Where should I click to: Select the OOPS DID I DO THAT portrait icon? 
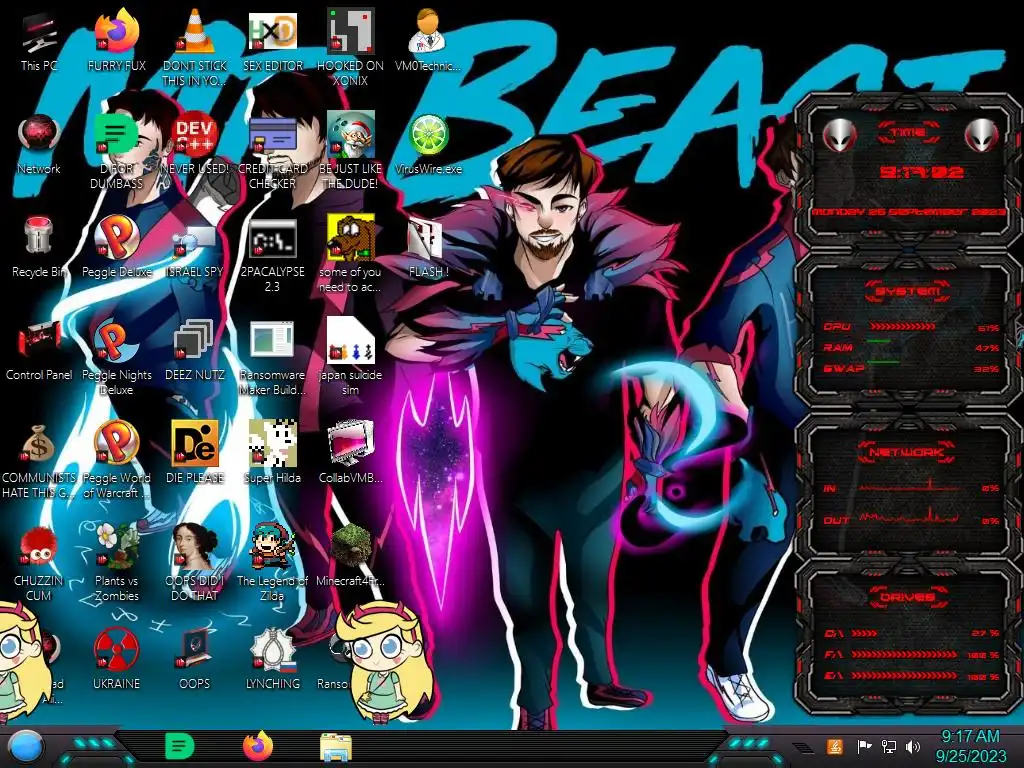pyautogui.click(x=194, y=564)
